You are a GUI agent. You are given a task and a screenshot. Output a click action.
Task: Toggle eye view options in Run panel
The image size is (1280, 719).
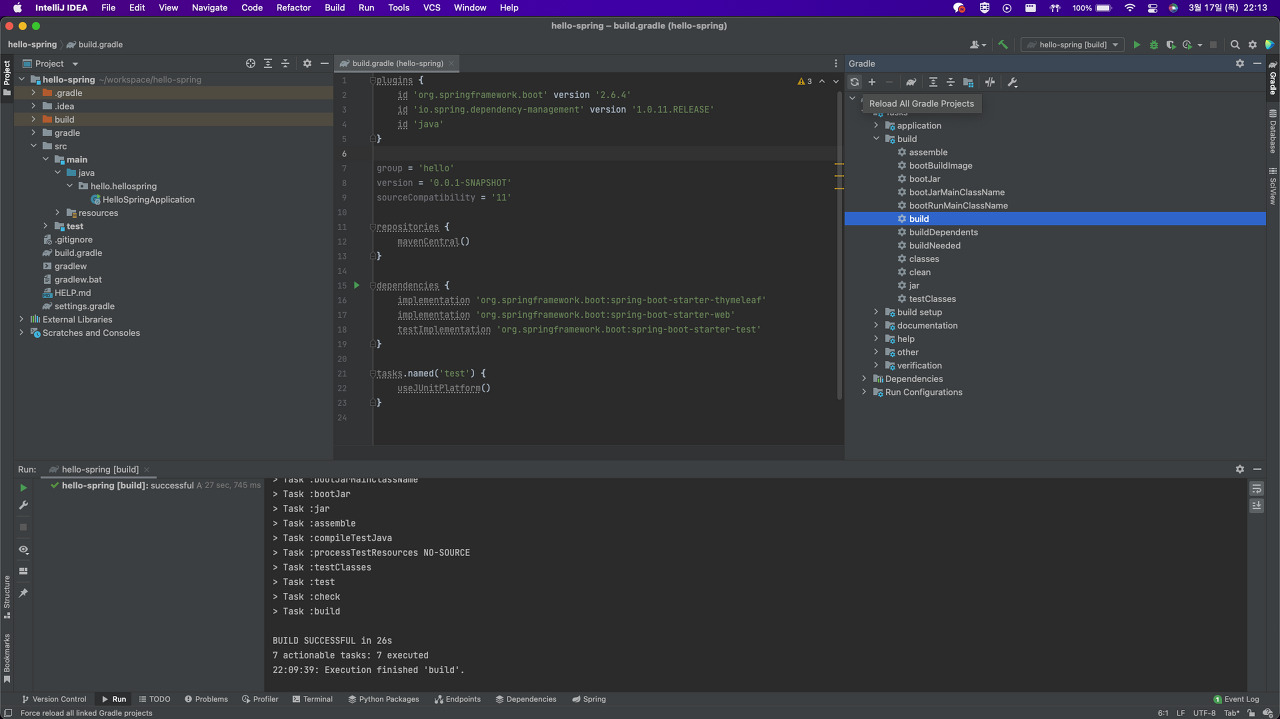tap(24, 550)
